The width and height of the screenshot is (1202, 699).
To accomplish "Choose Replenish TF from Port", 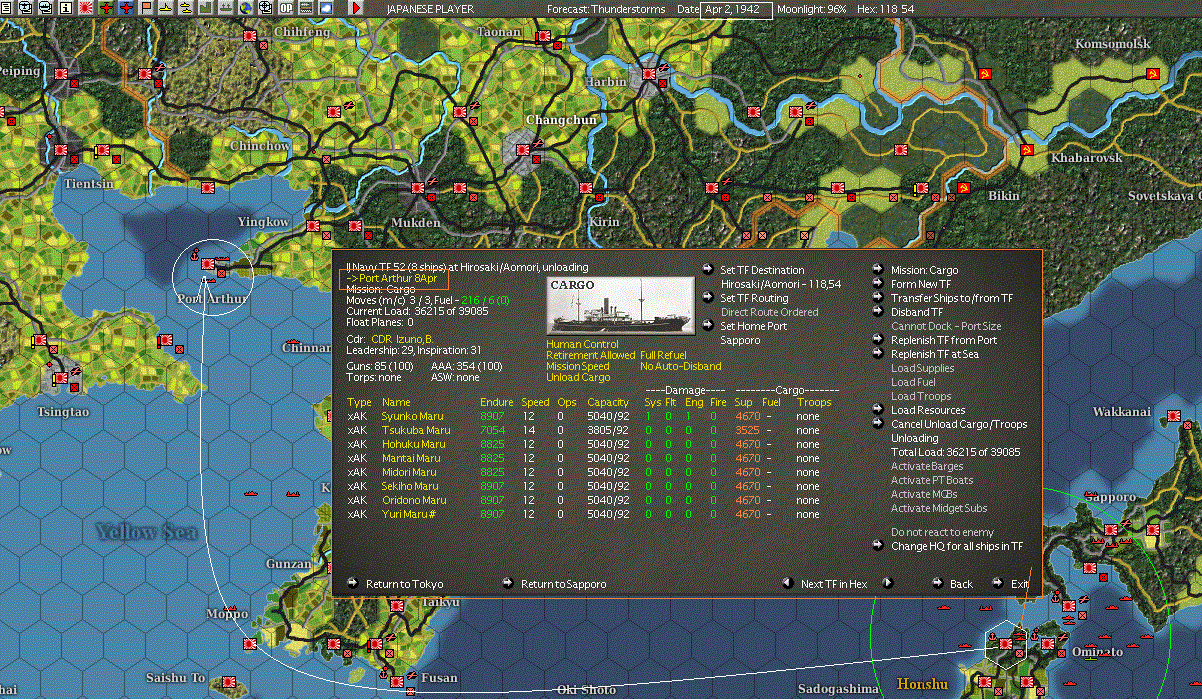I will (943, 340).
